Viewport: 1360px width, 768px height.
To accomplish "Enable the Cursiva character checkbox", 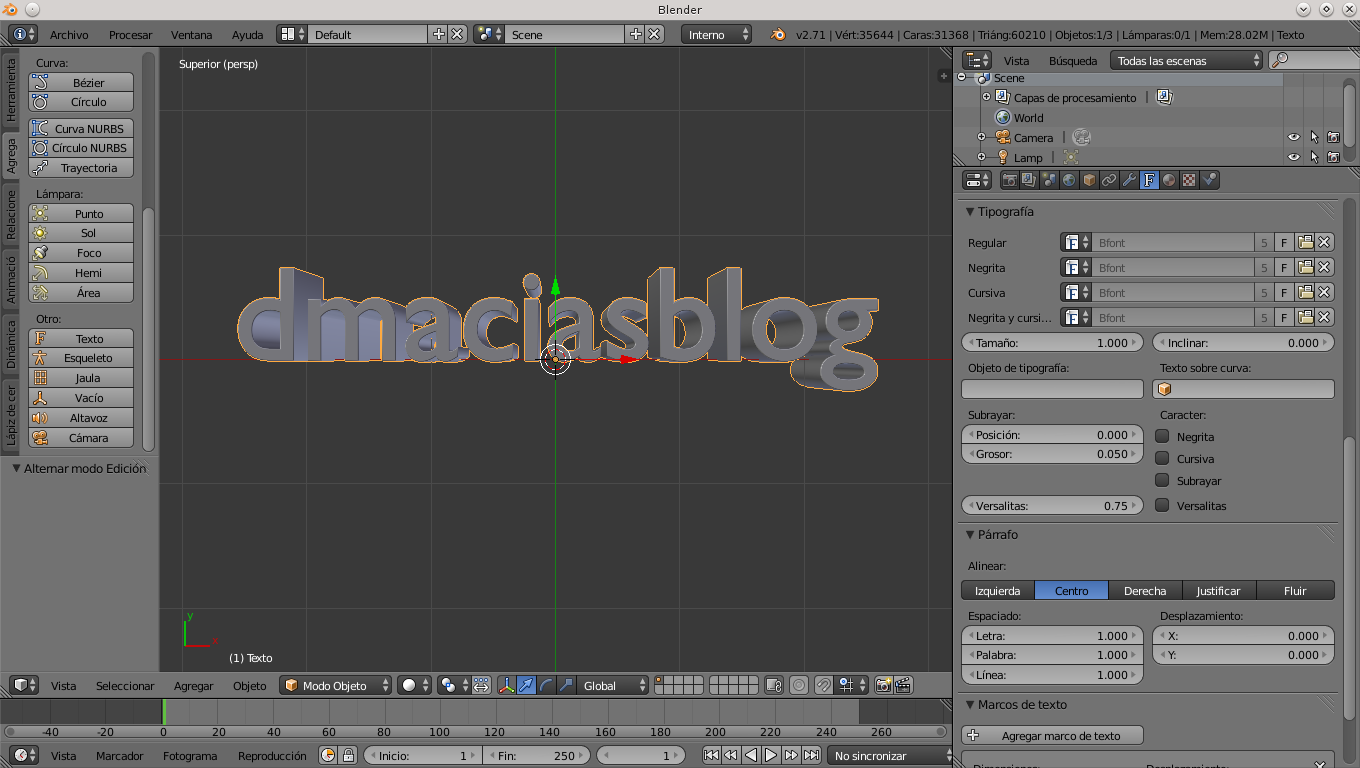I will [x=1162, y=458].
